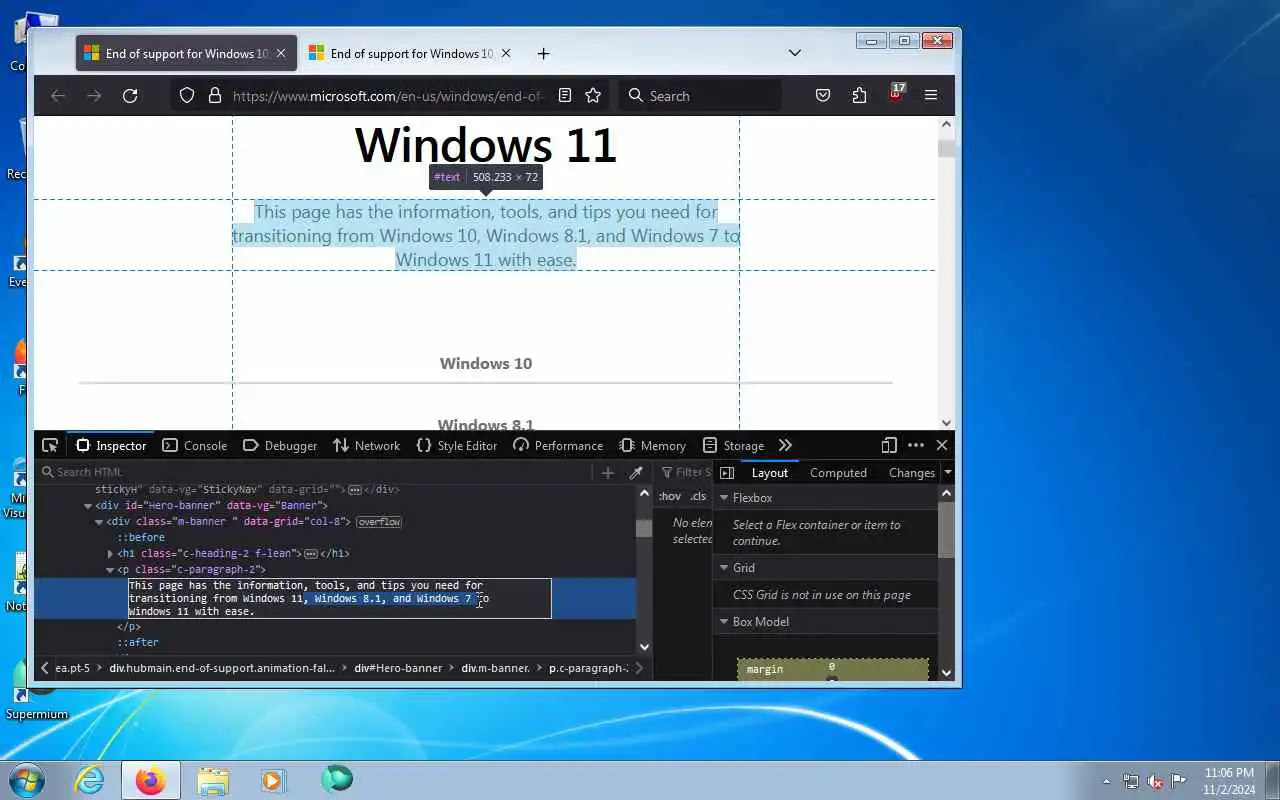This screenshot has width=1280, height=800.
Task: Open the Memory tab
Action: click(x=652, y=446)
